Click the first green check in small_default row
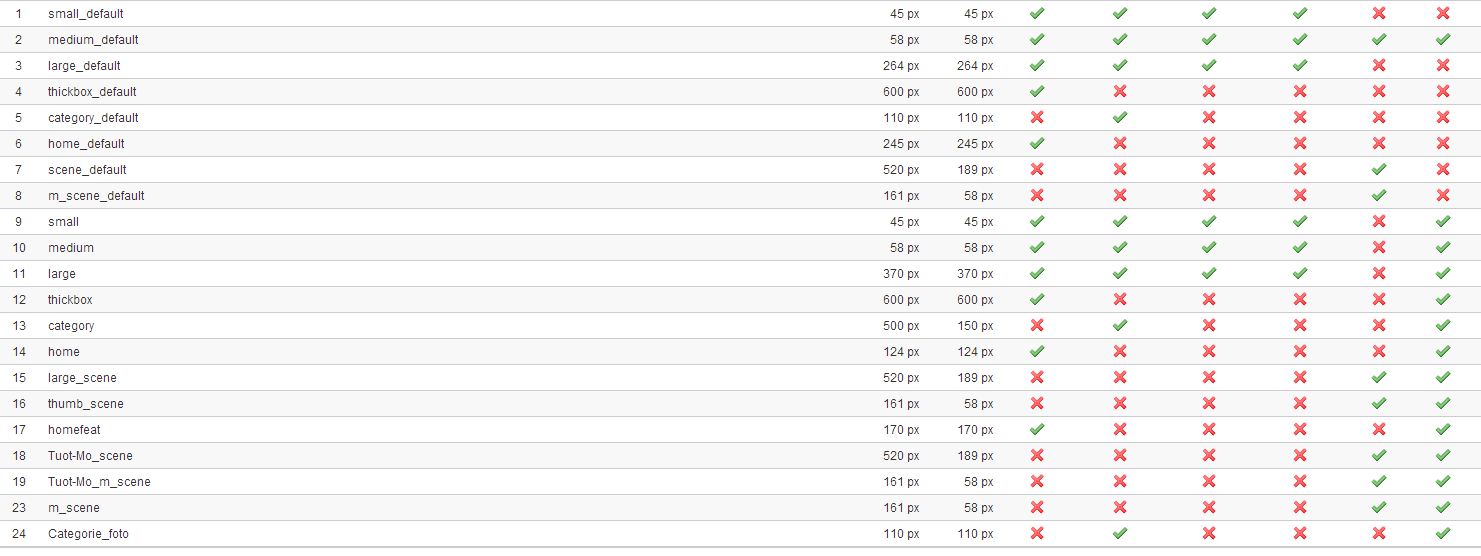Viewport: 1481px width, 556px height. (1037, 13)
